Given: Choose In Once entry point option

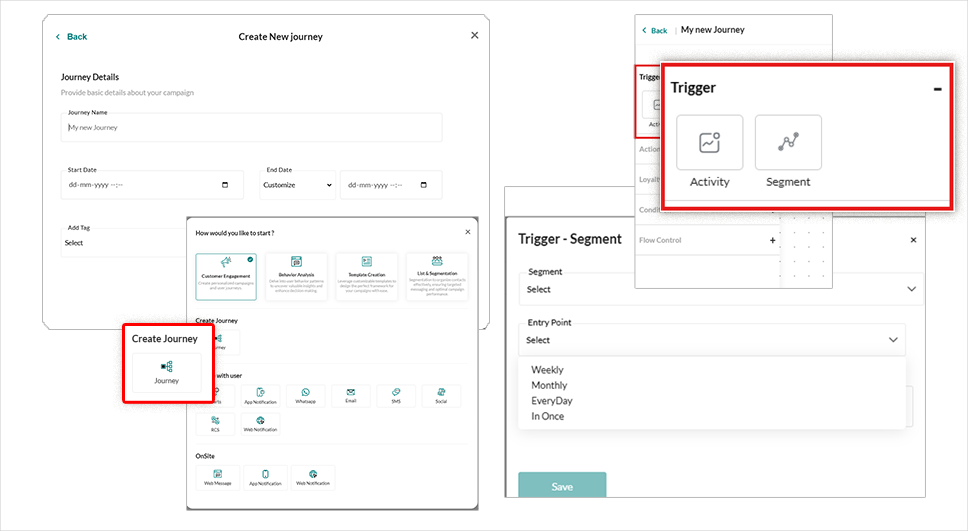Looking at the screenshot, I should point(548,416).
